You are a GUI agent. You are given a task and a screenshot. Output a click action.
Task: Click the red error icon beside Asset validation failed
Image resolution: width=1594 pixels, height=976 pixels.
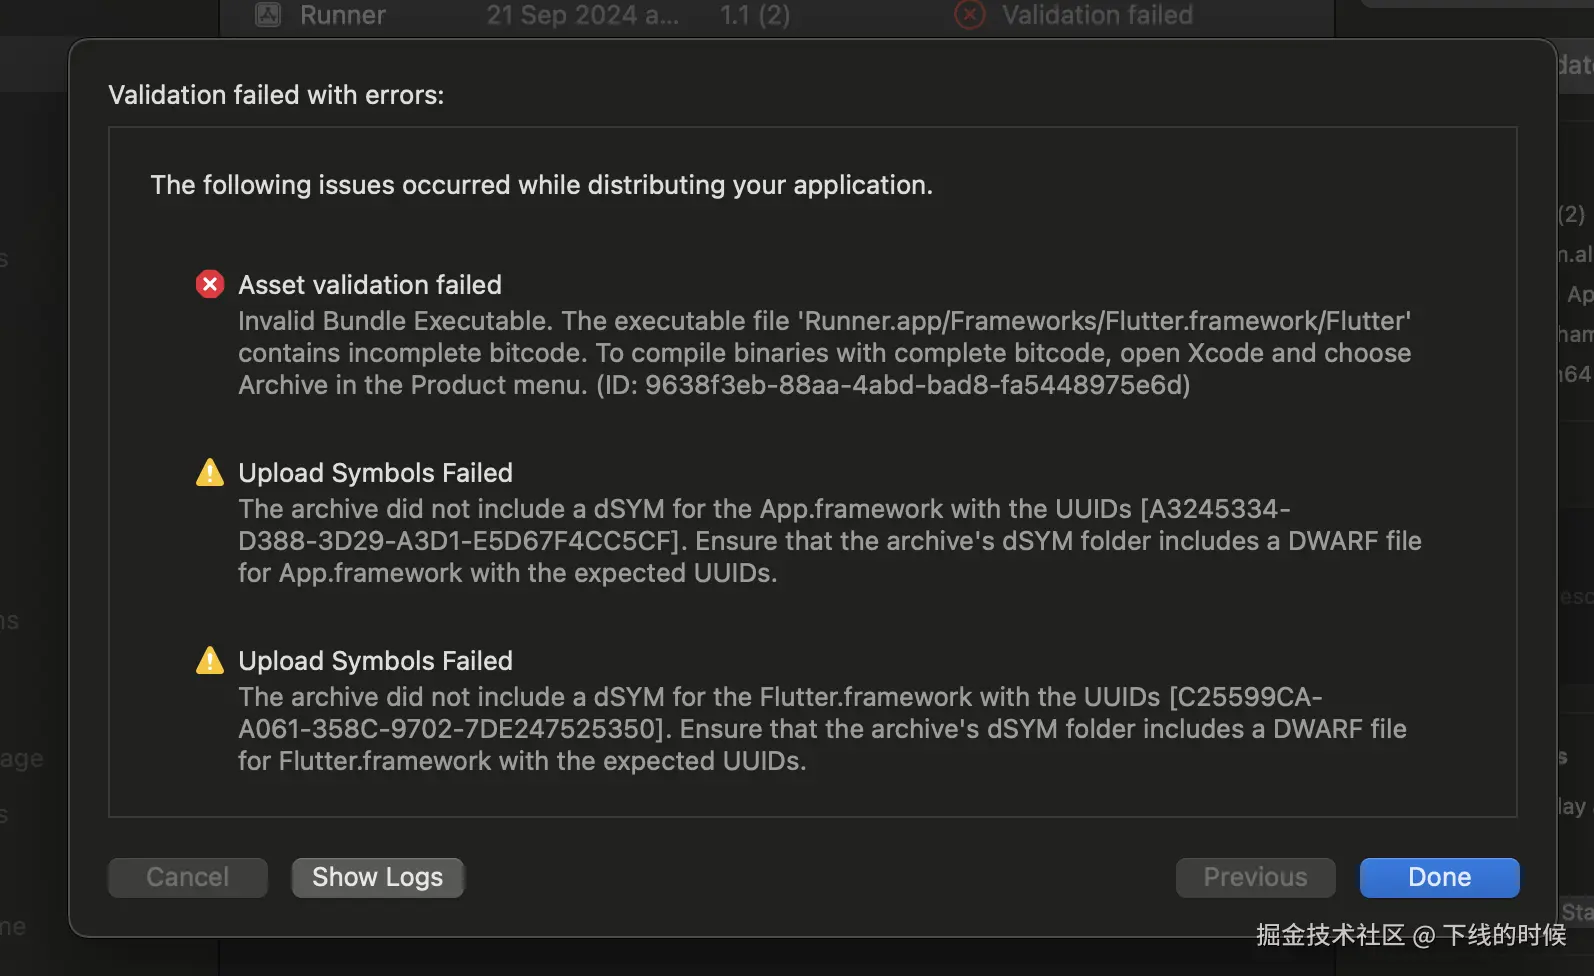click(x=210, y=285)
